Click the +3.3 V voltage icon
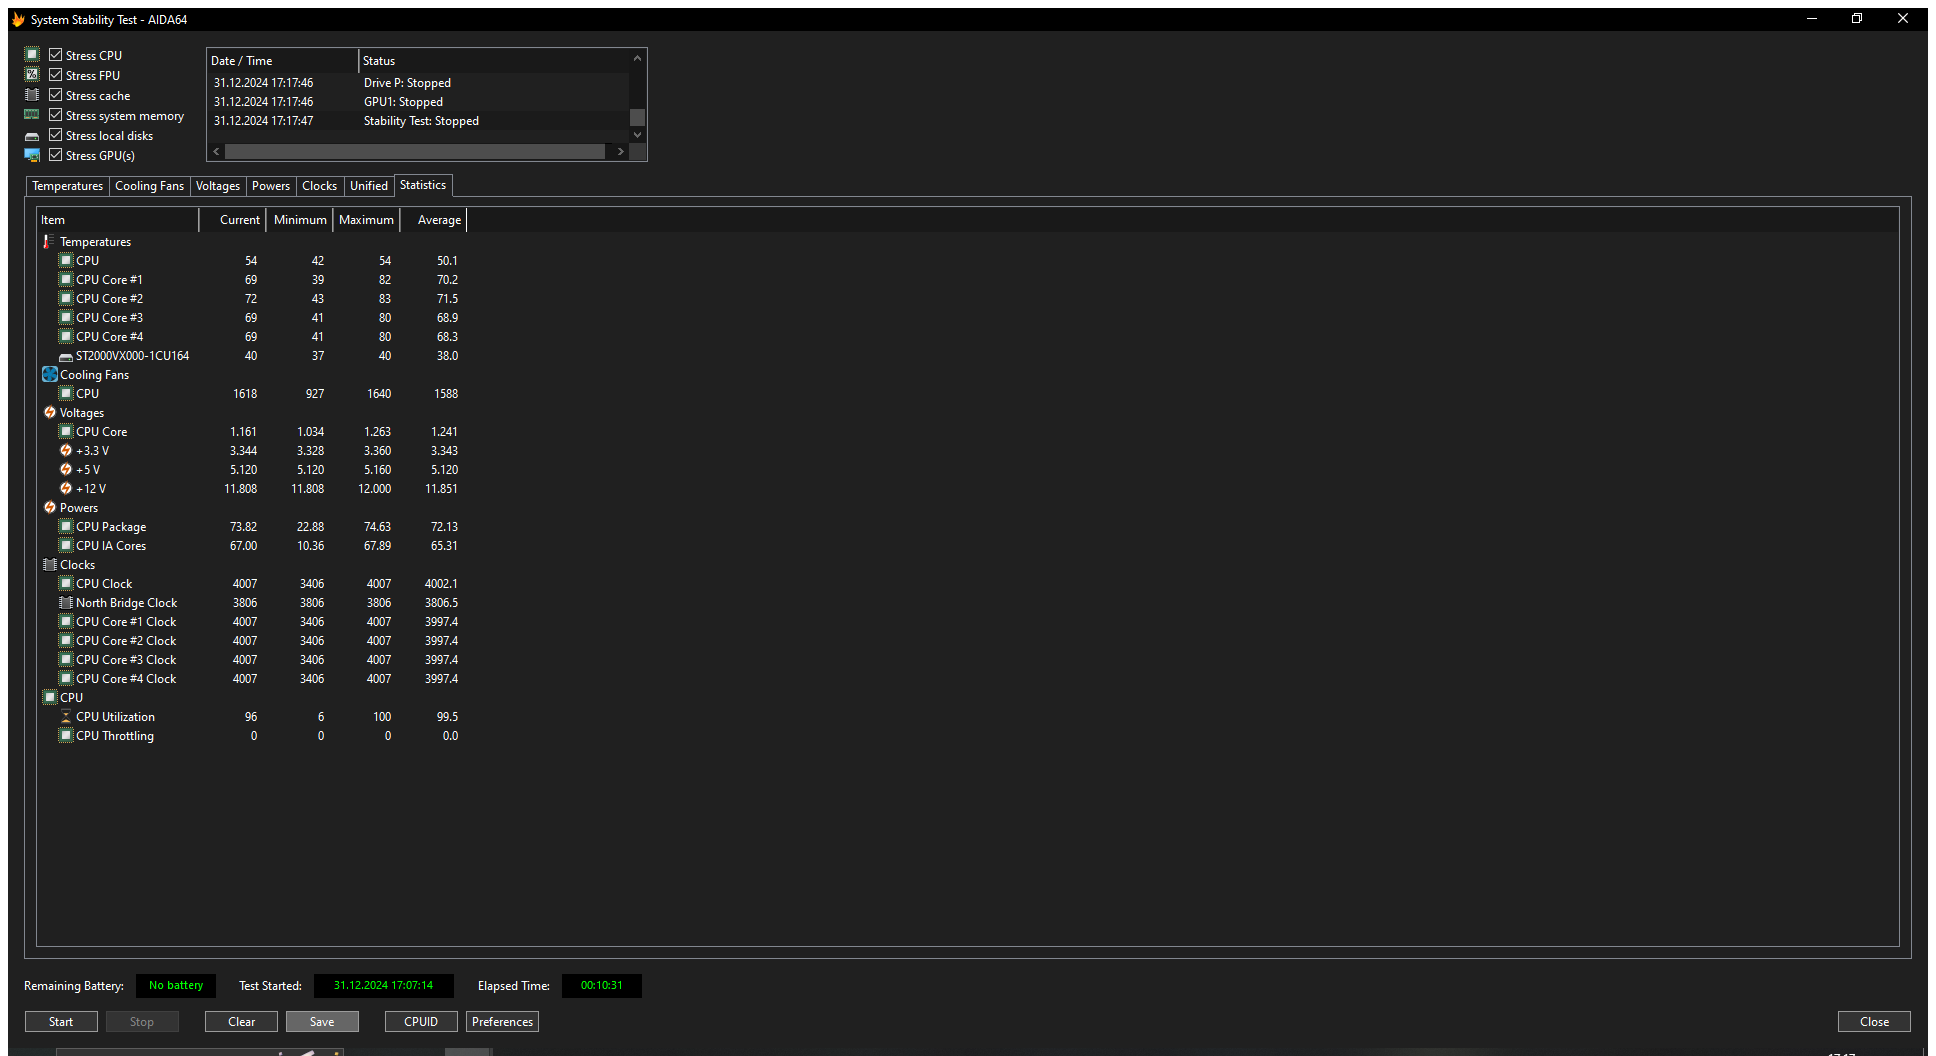This screenshot has width=1936, height=1056. (66, 450)
